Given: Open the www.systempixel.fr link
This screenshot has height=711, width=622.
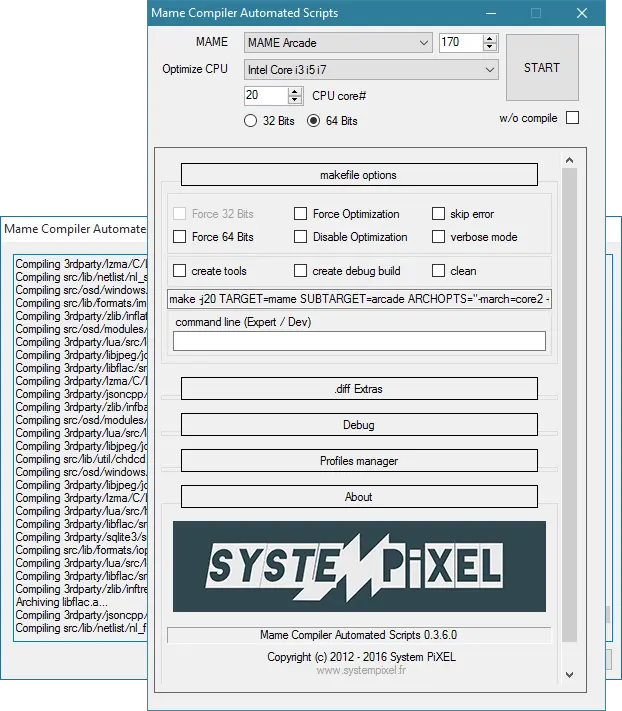Looking at the screenshot, I should click(x=361, y=670).
